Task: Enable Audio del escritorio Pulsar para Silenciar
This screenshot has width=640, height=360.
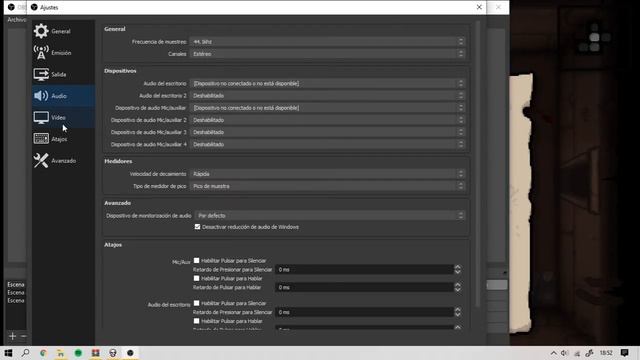Action: point(196,303)
